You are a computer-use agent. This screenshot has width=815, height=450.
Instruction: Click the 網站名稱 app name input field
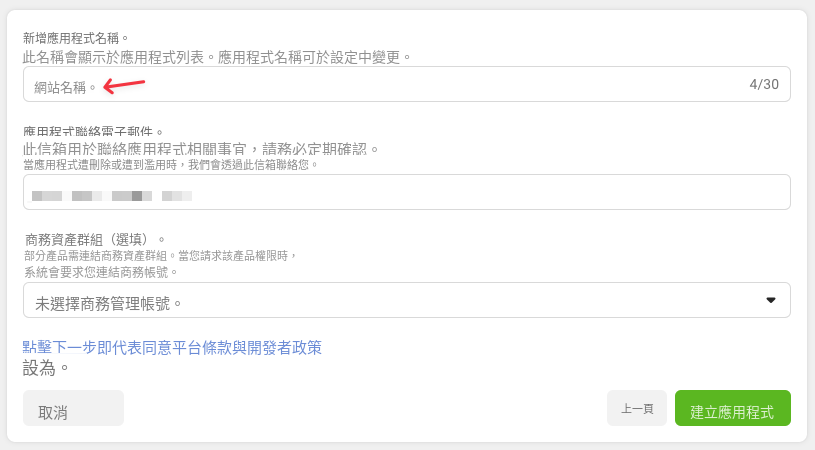pyautogui.click(x=406, y=84)
